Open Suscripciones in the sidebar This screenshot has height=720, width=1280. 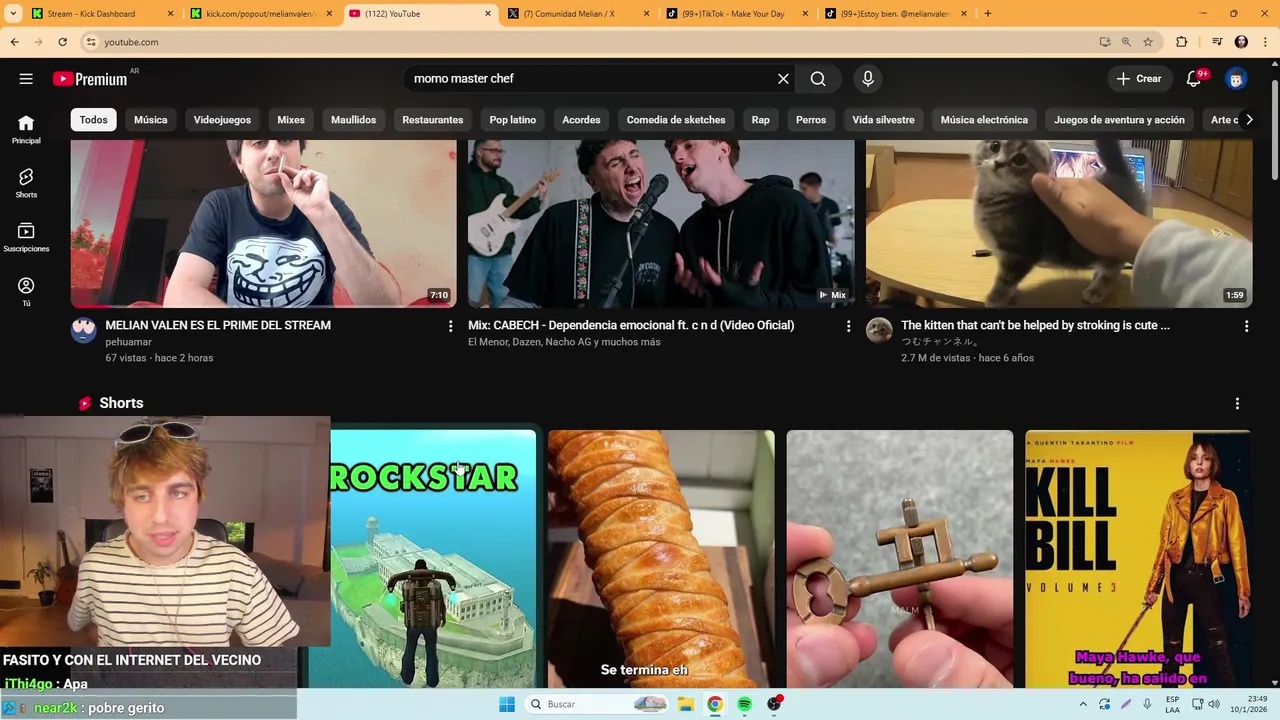26,237
